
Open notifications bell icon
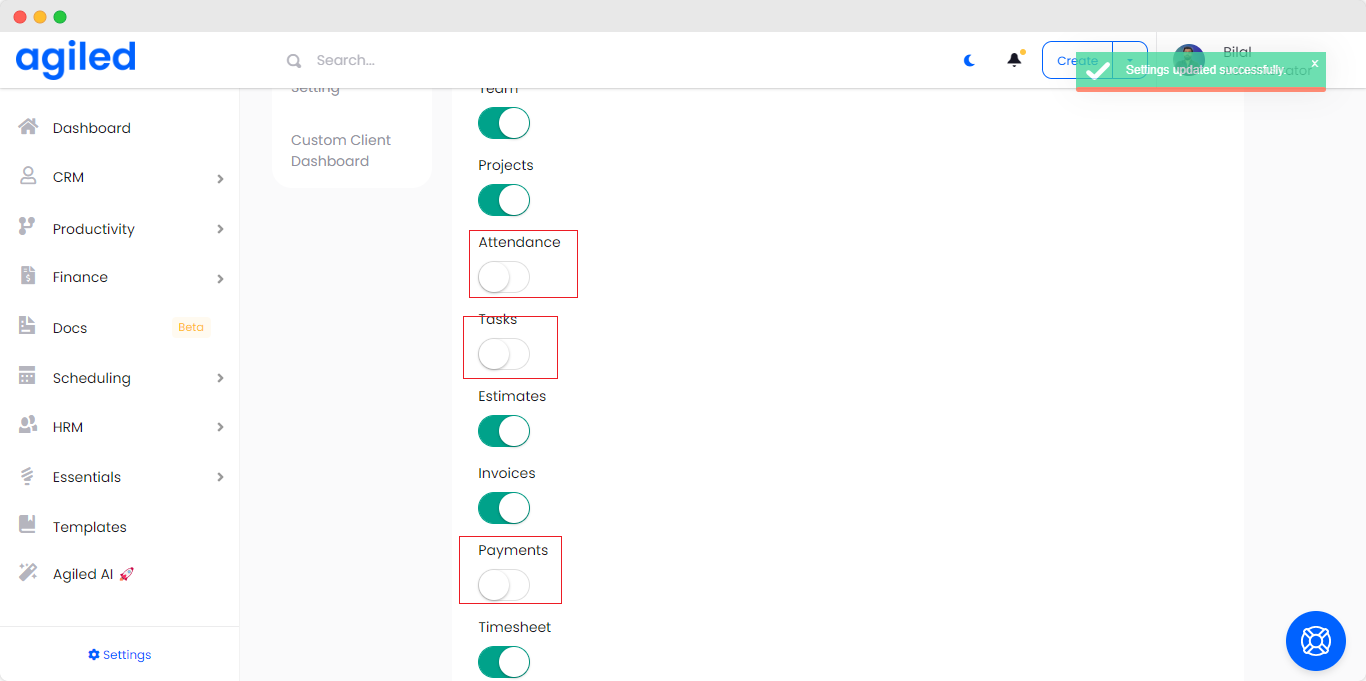point(1014,60)
